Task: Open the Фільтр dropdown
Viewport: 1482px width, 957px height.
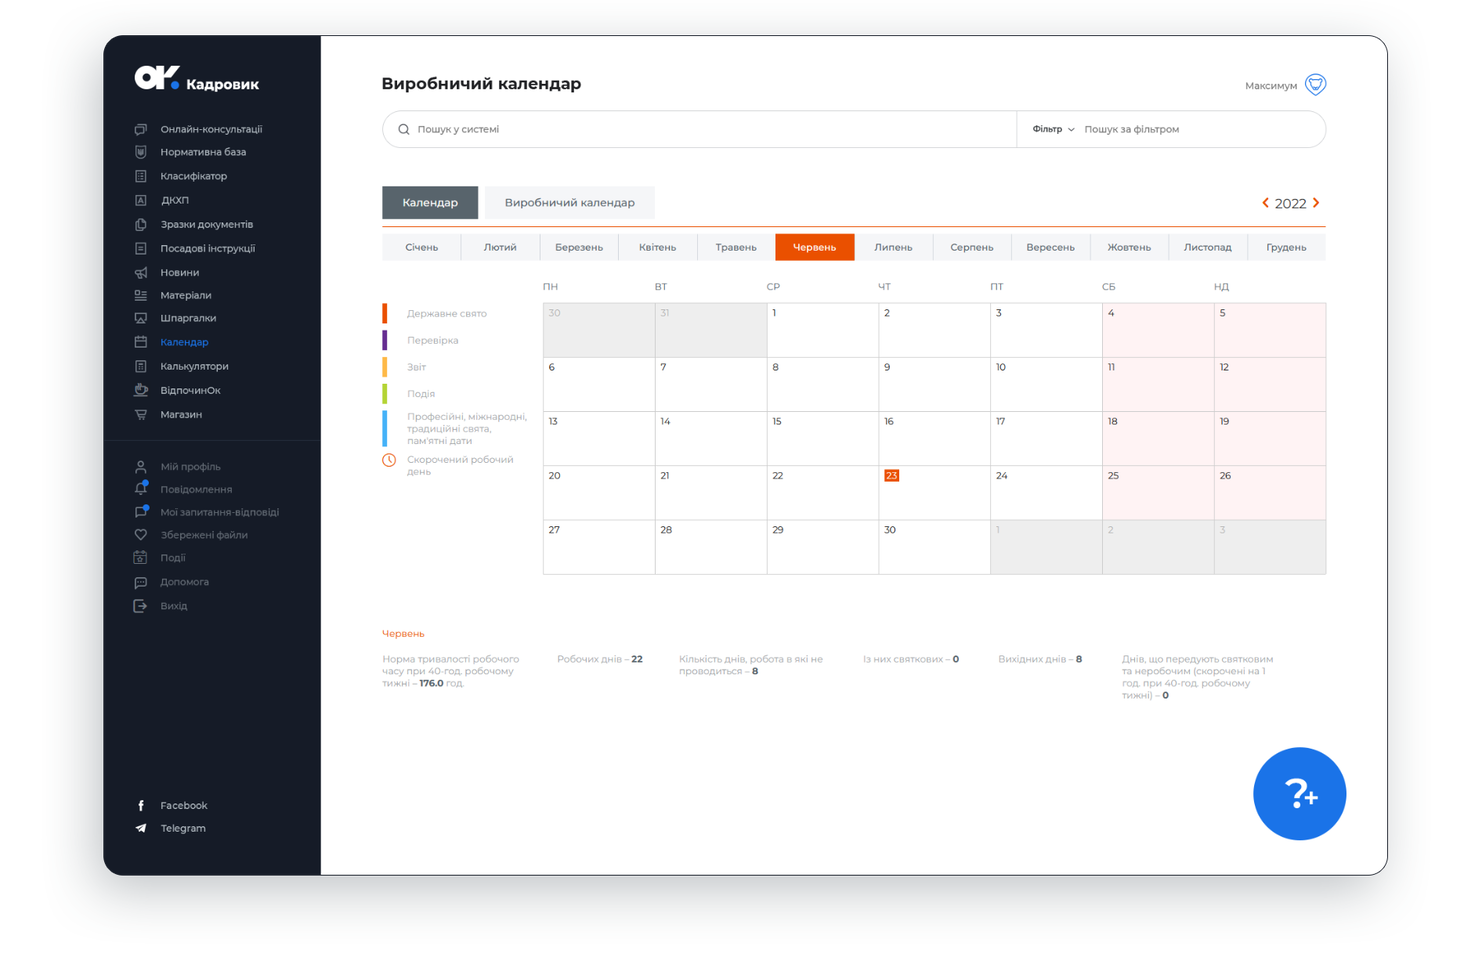Action: tap(1053, 129)
